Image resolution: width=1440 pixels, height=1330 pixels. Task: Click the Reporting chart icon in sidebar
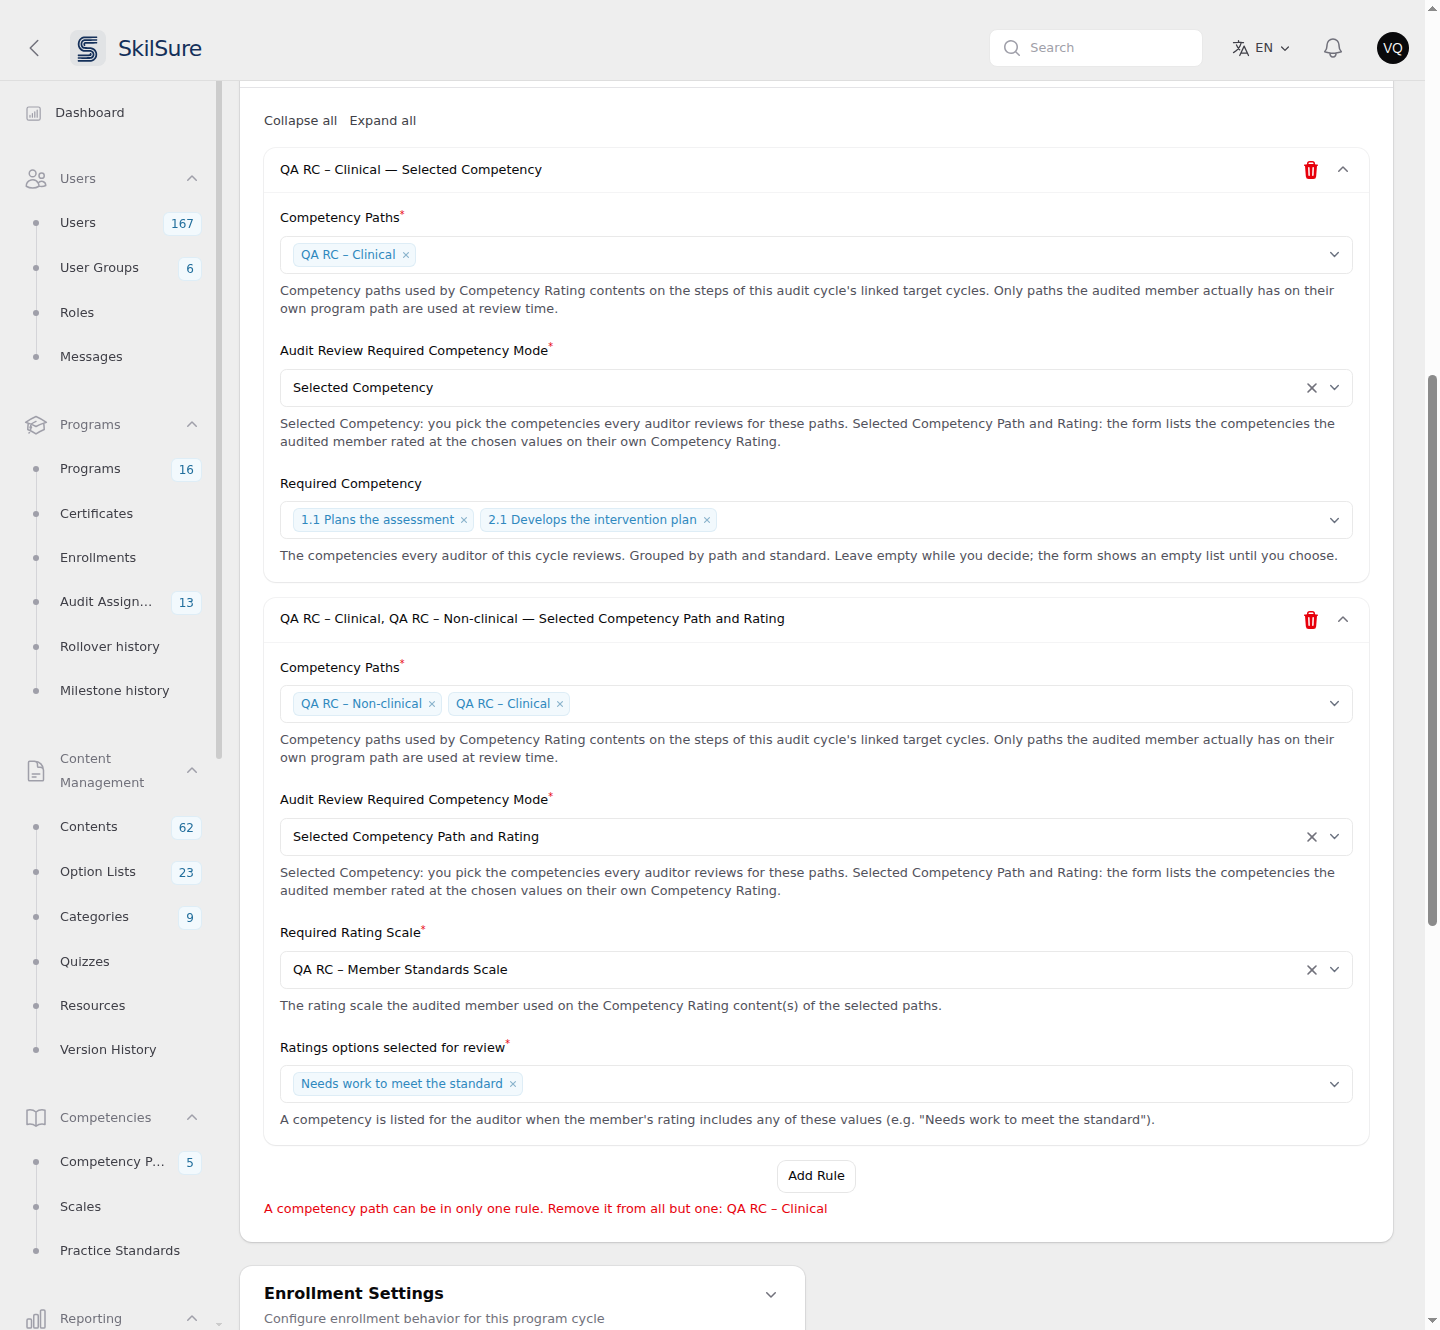tap(36, 1319)
